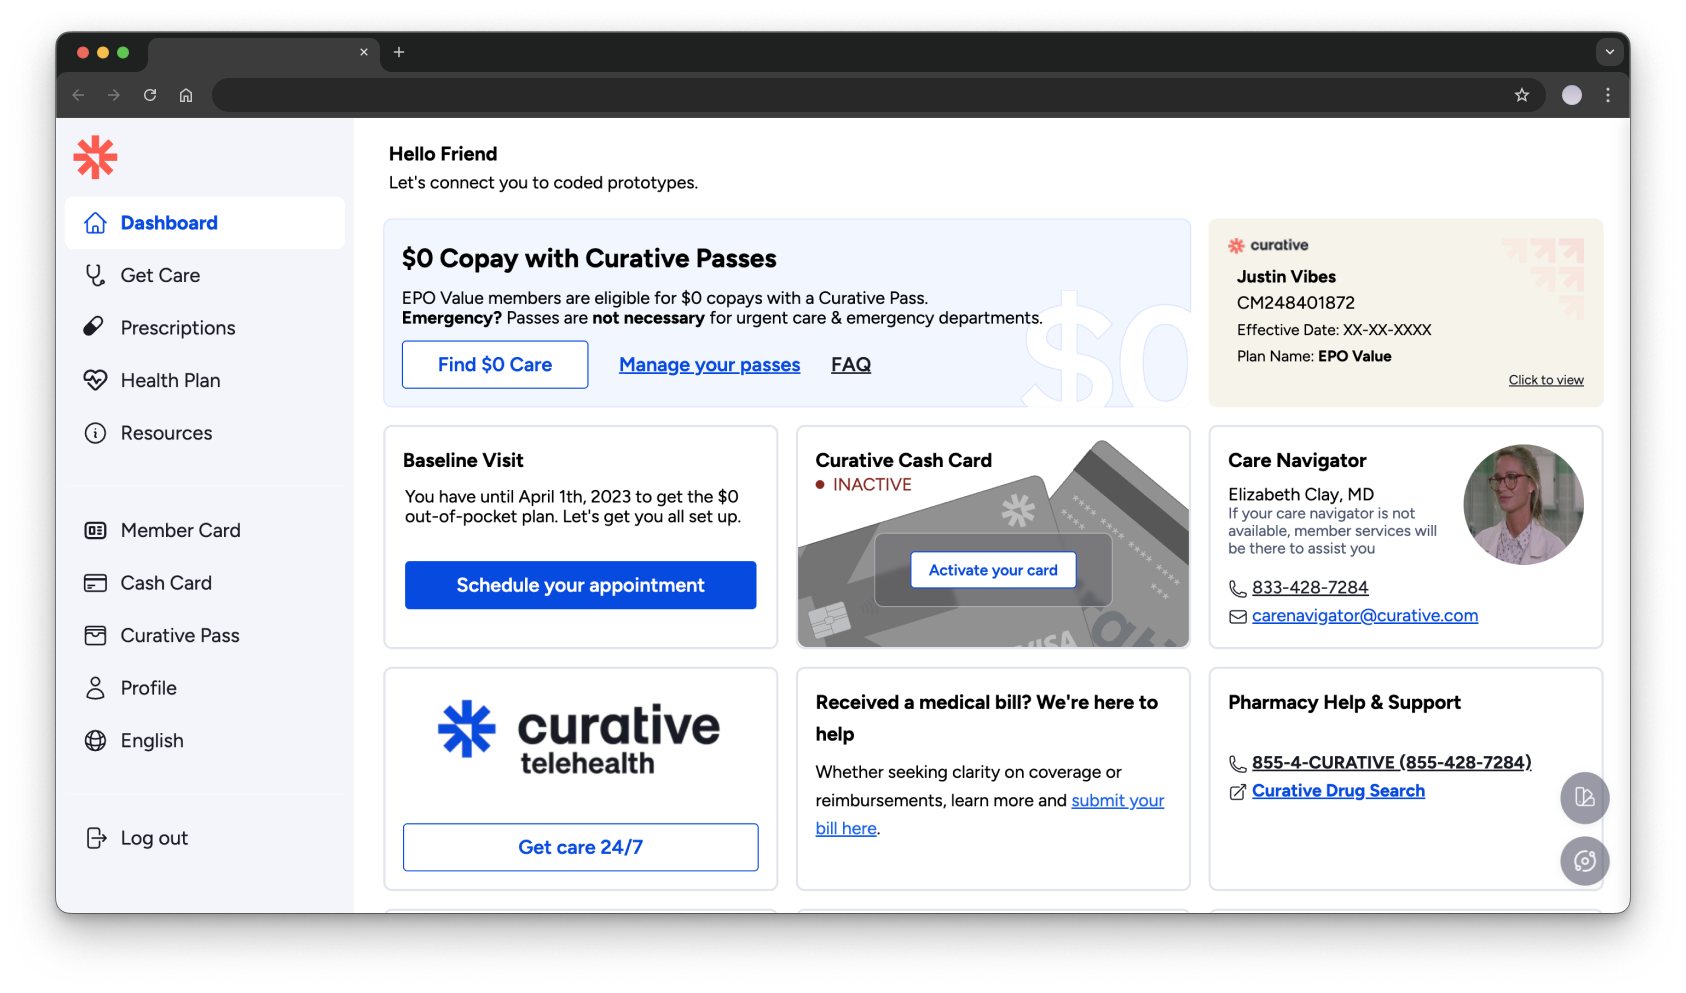Open the Dashboard sidebar item
This screenshot has height=993, width=1686.
pyautogui.click(x=205, y=223)
